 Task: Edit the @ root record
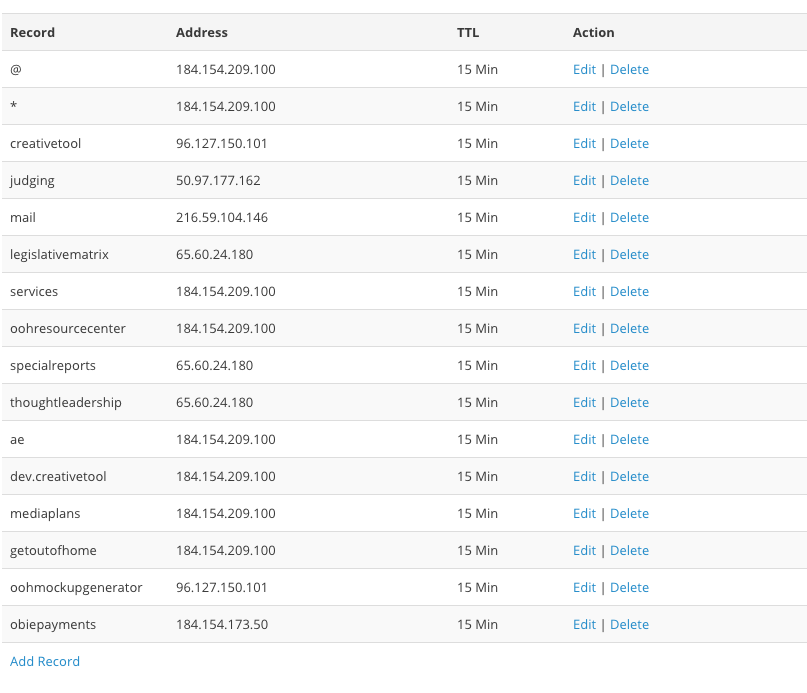(x=584, y=70)
